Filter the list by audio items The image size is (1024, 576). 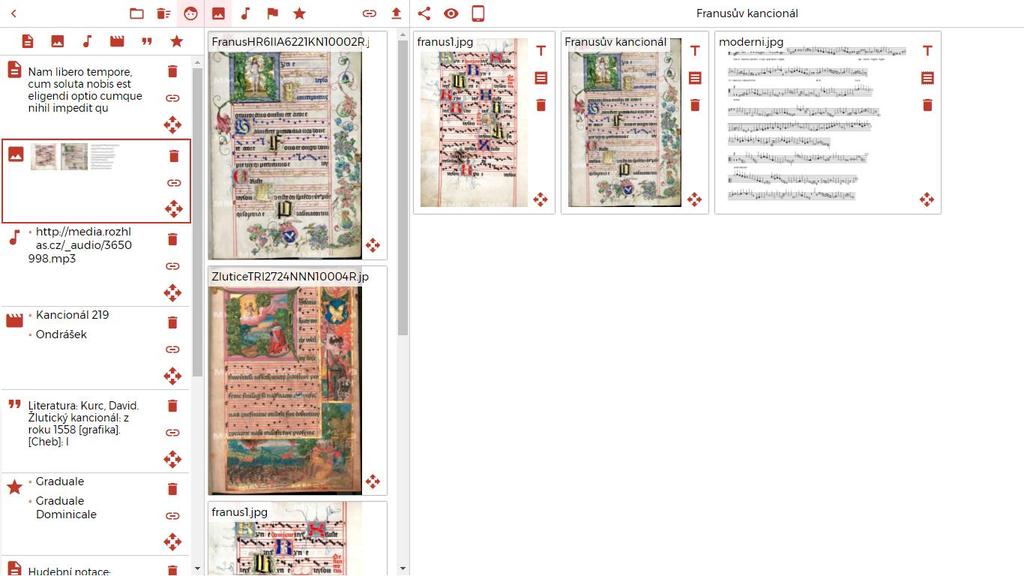tap(87, 41)
